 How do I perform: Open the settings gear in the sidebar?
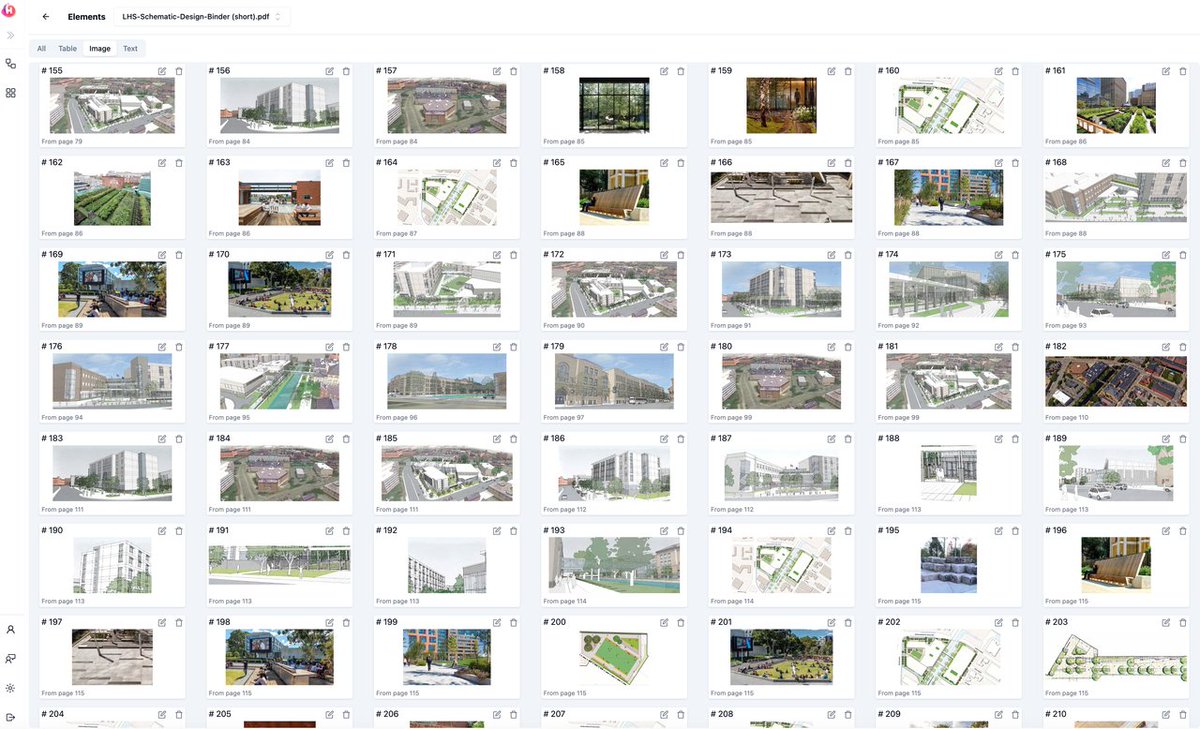click(11, 688)
